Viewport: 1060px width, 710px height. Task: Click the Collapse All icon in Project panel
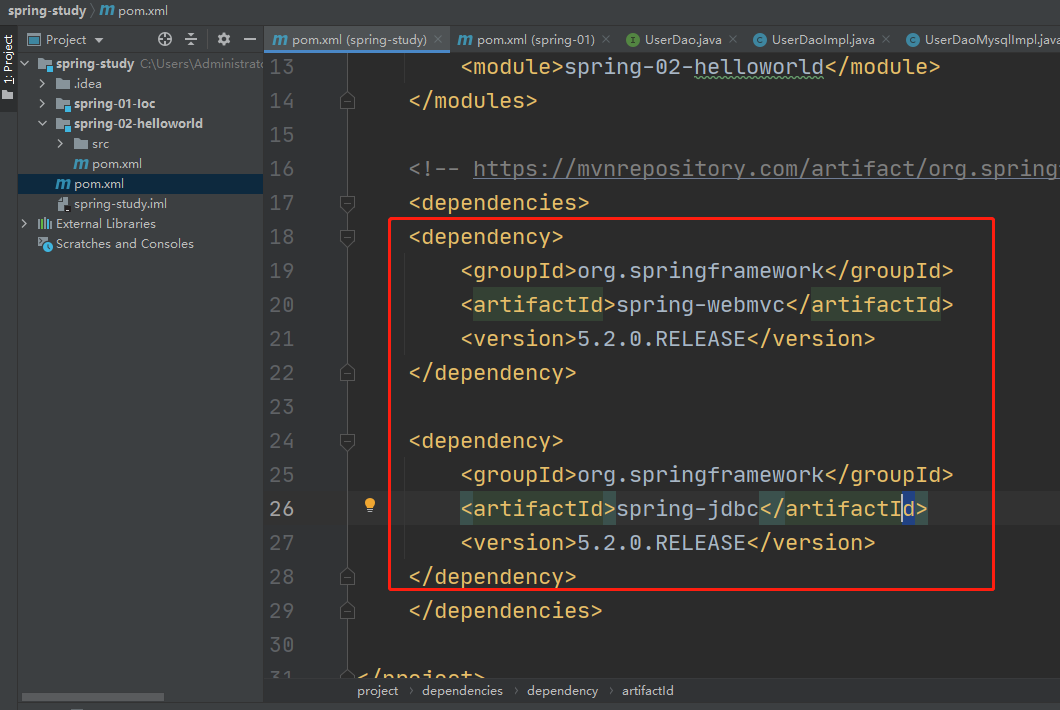(x=191, y=40)
